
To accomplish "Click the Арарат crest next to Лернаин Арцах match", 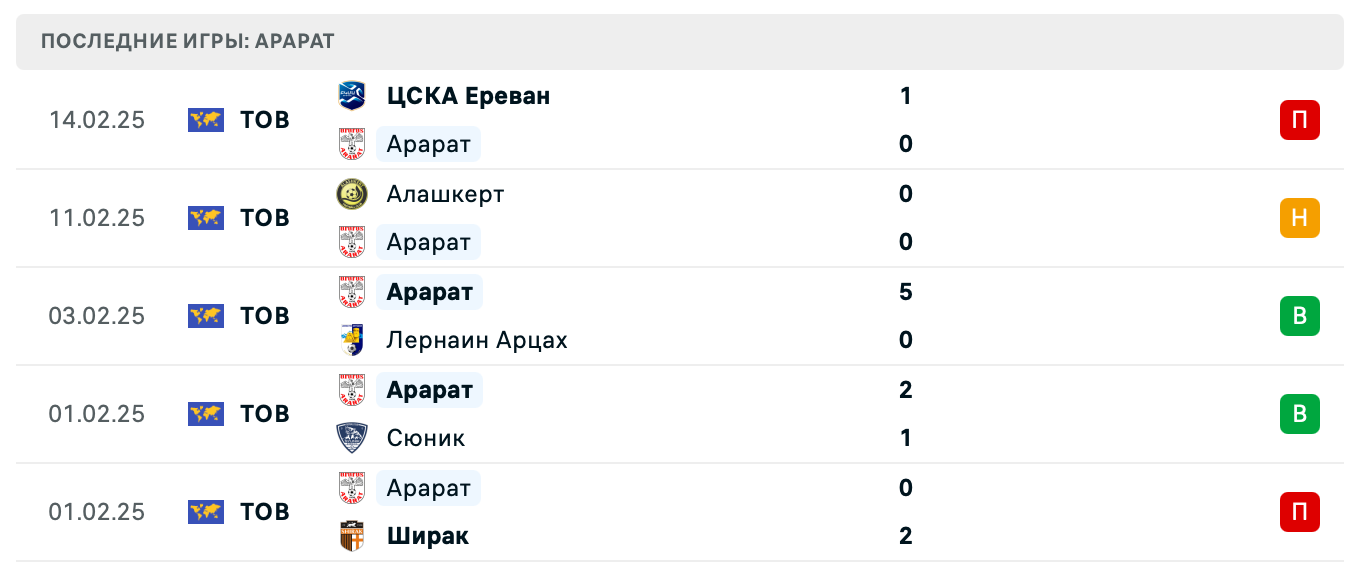I will point(352,291).
